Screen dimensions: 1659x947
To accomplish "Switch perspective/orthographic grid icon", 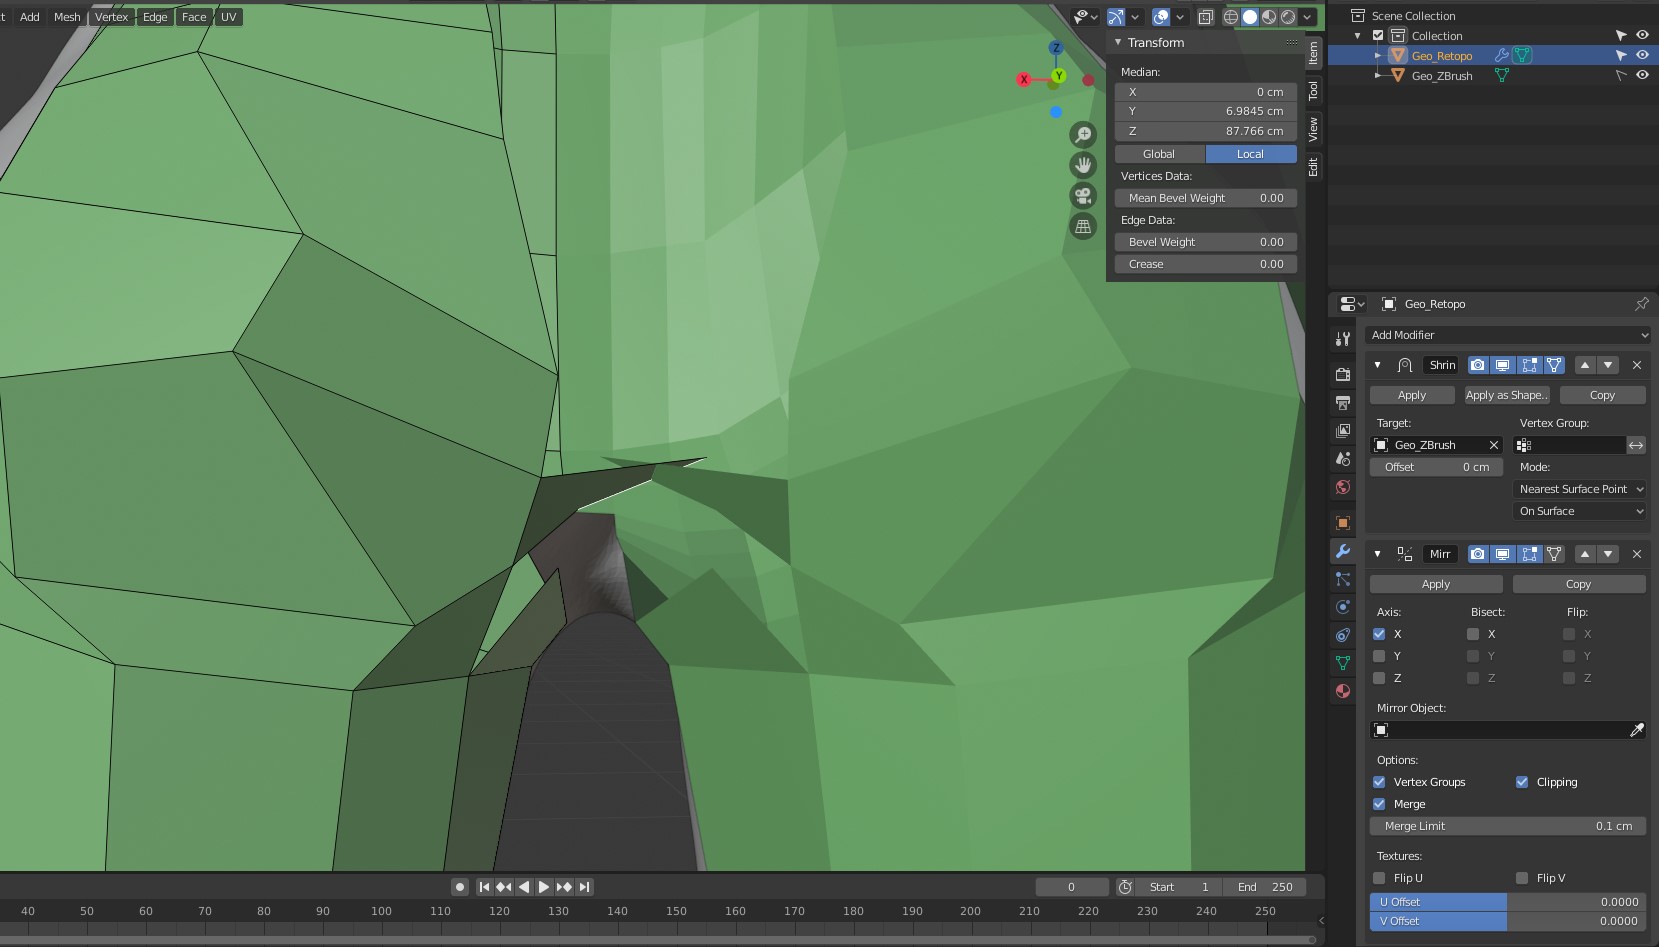I will click(x=1083, y=227).
